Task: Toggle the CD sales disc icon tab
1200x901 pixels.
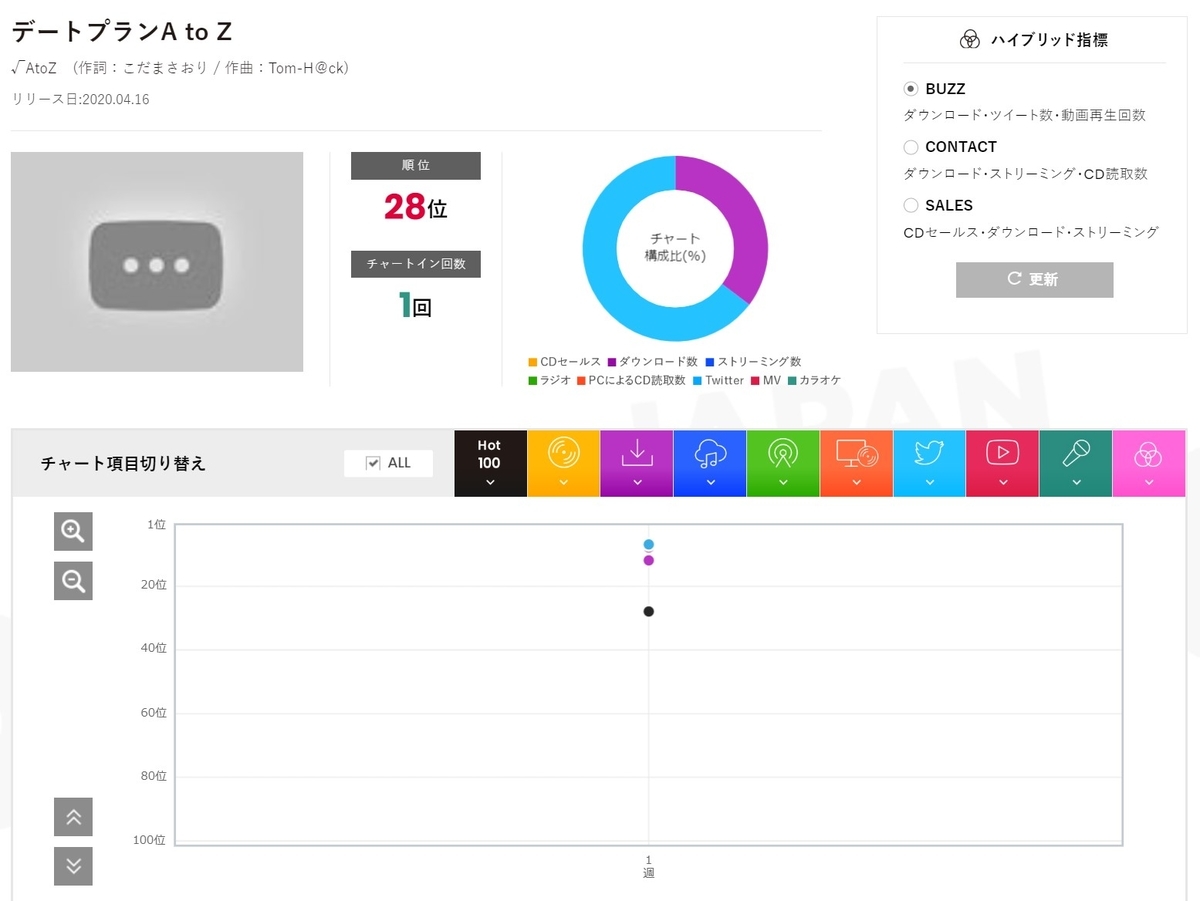Action: 564,463
